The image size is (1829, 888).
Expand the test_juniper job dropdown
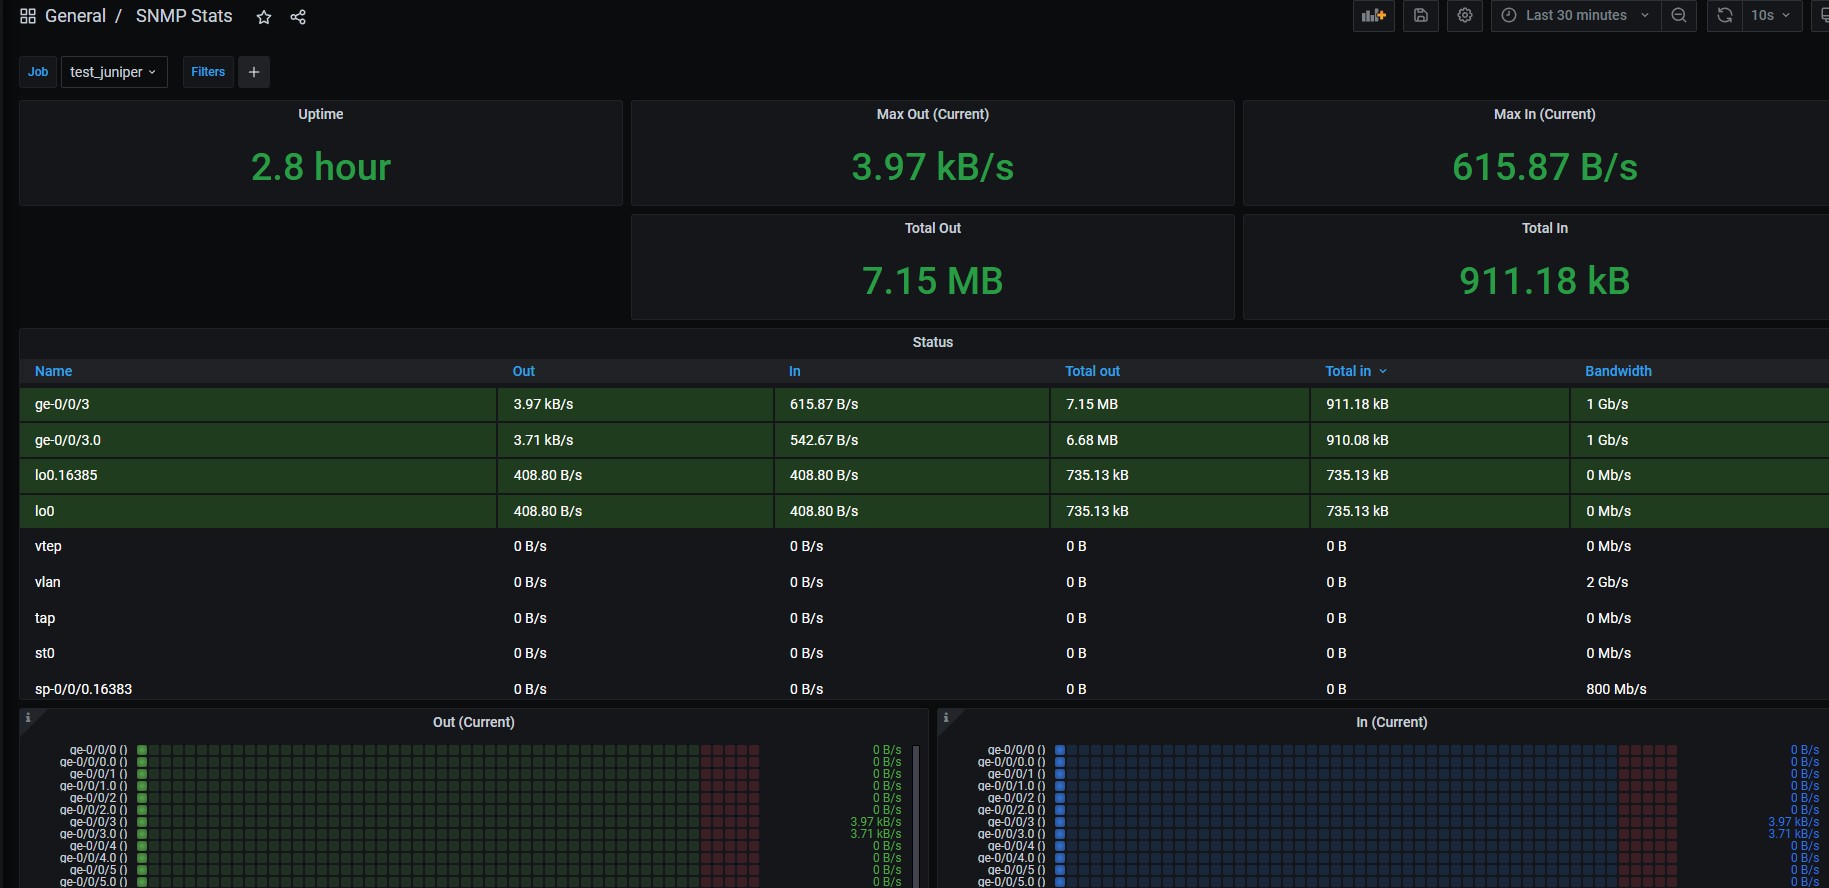click(113, 72)
